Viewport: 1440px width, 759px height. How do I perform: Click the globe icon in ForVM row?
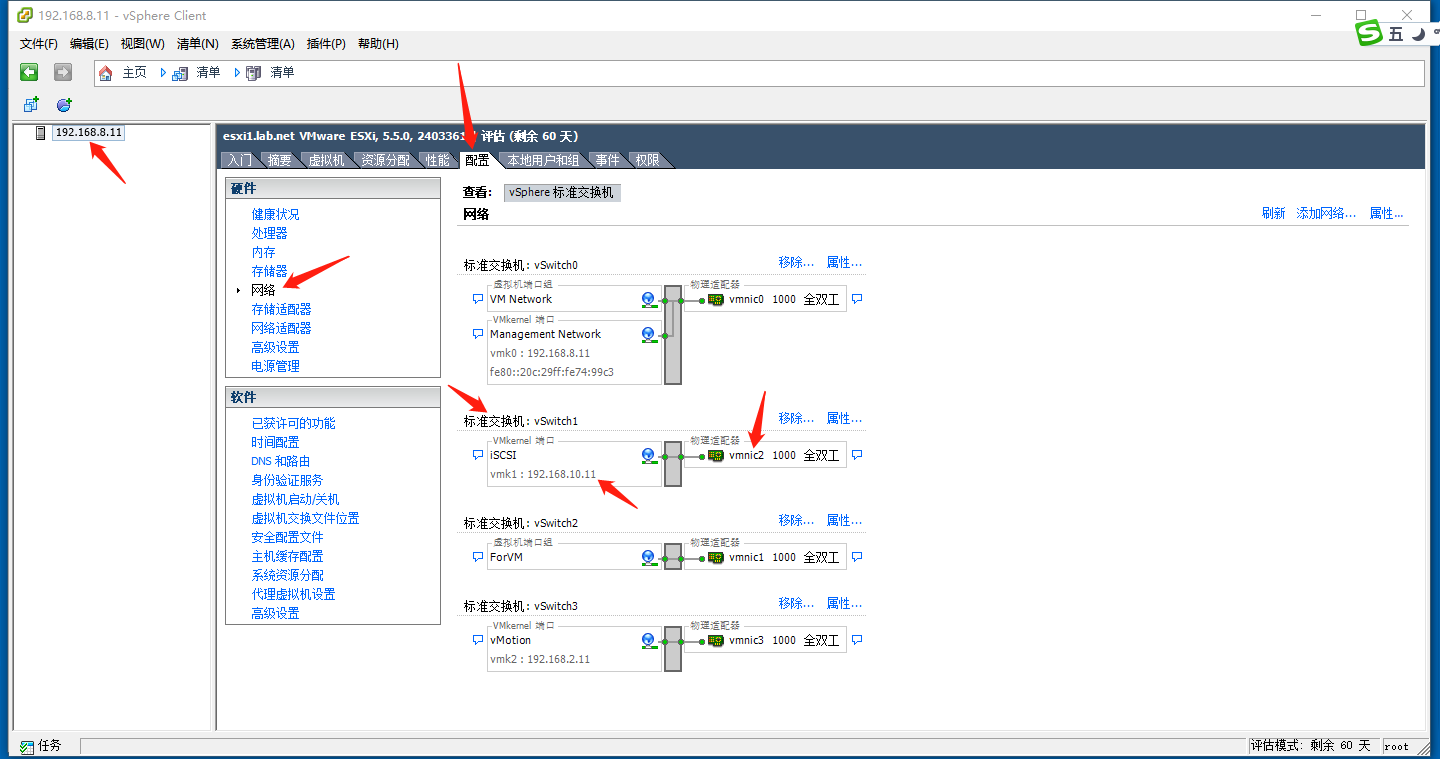(x=648, y=558)
